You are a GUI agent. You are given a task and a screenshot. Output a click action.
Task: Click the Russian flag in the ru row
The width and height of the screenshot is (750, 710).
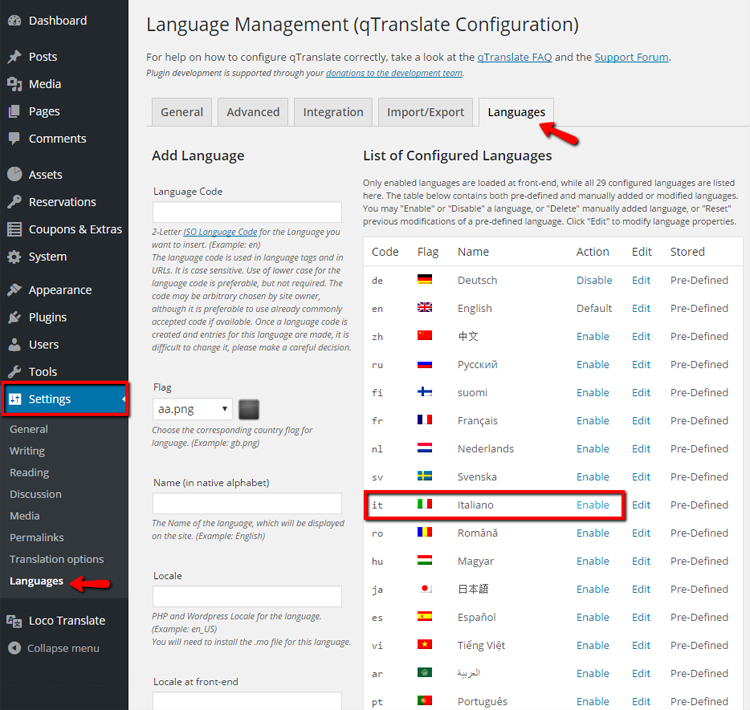(424, 364)
